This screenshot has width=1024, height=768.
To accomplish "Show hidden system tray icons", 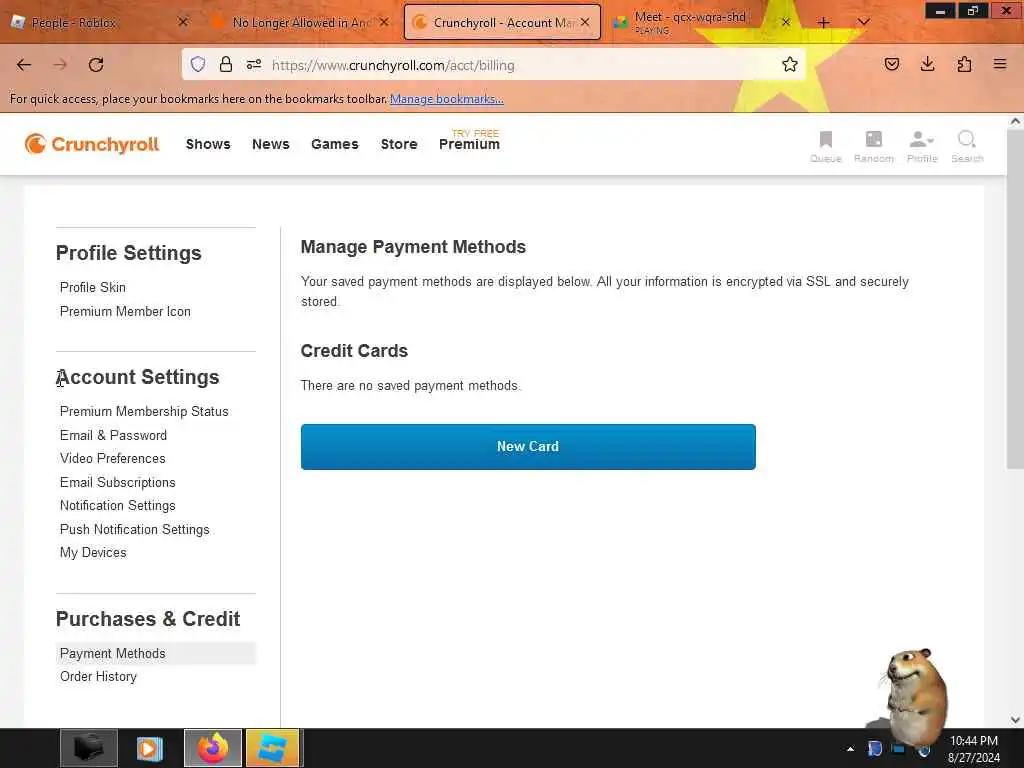I will point(850,749).
